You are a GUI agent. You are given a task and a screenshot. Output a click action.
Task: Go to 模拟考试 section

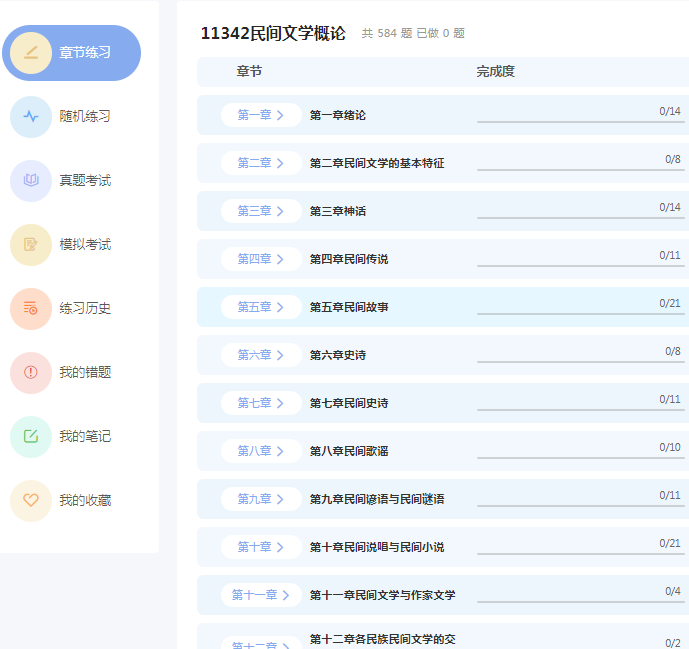[x=85, y=244]
